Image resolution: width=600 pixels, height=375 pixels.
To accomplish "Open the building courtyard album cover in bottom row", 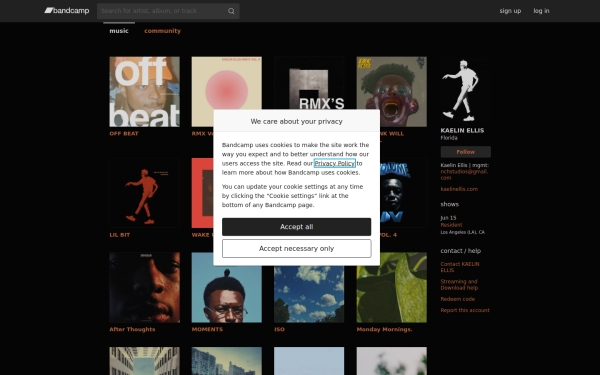I will 145,361.
